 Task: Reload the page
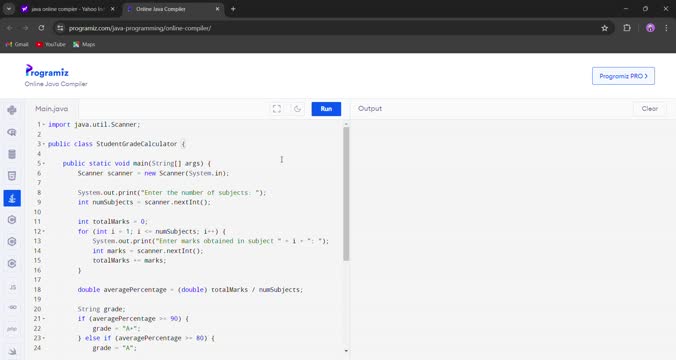(41, 28)
